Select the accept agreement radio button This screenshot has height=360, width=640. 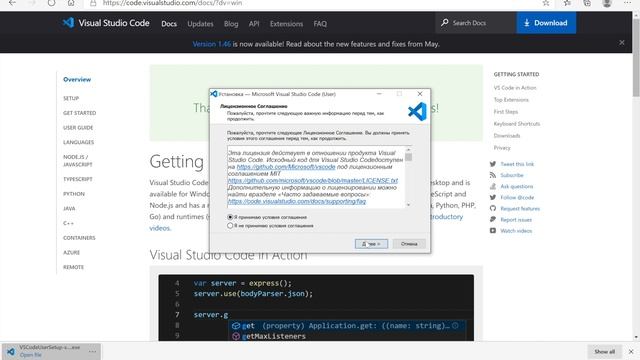click(230, 217)
